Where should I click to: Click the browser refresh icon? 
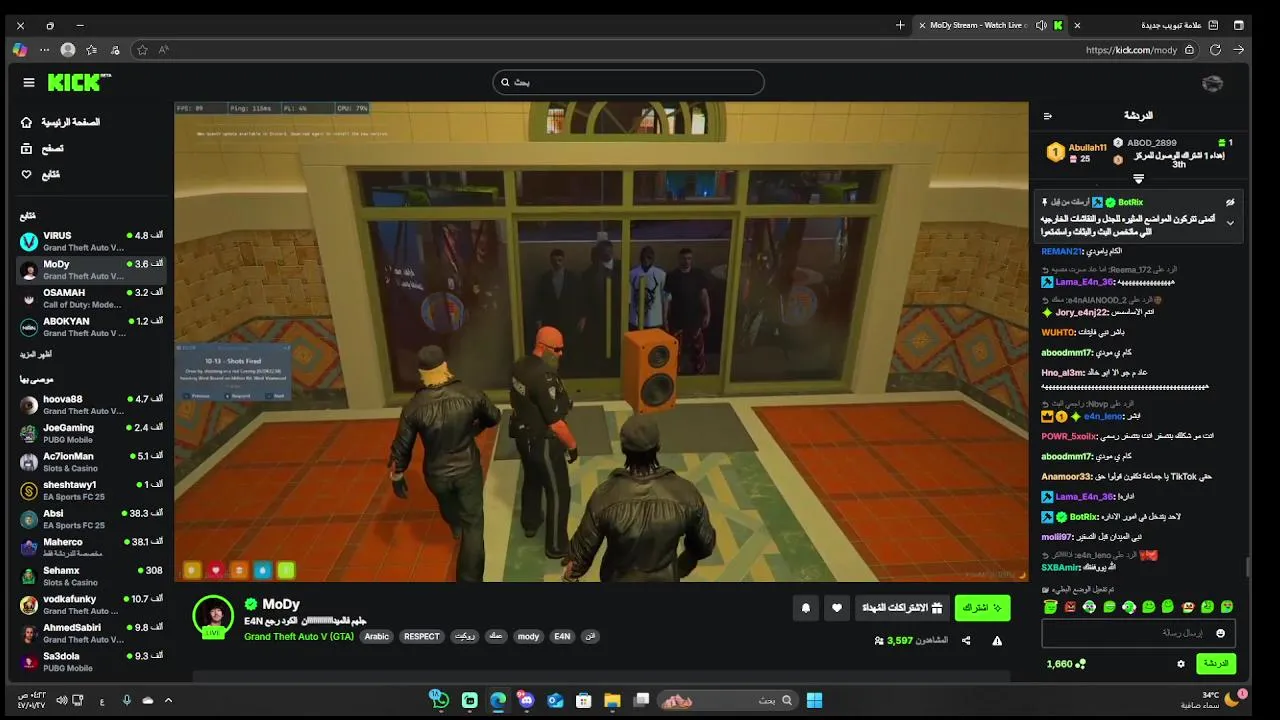1215,50
